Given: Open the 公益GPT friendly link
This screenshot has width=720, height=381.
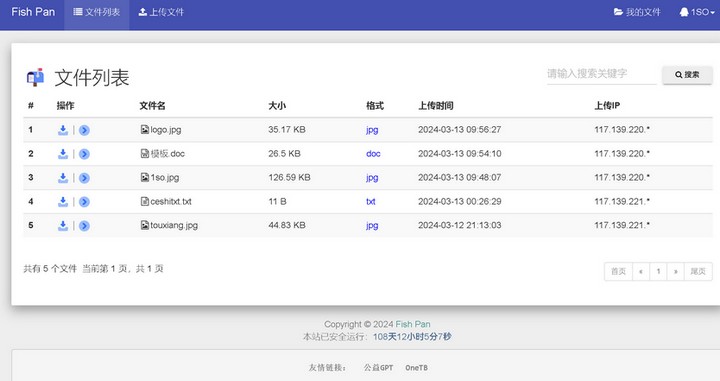Looking at the screenshot, I should point(378,368).
